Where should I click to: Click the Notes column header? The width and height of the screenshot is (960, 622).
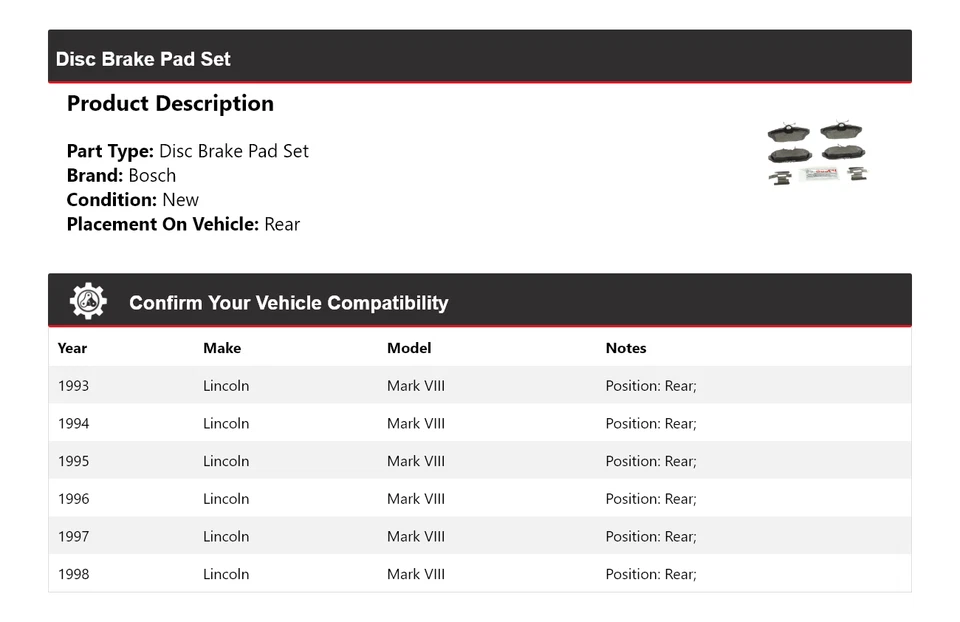coord(626,348)
